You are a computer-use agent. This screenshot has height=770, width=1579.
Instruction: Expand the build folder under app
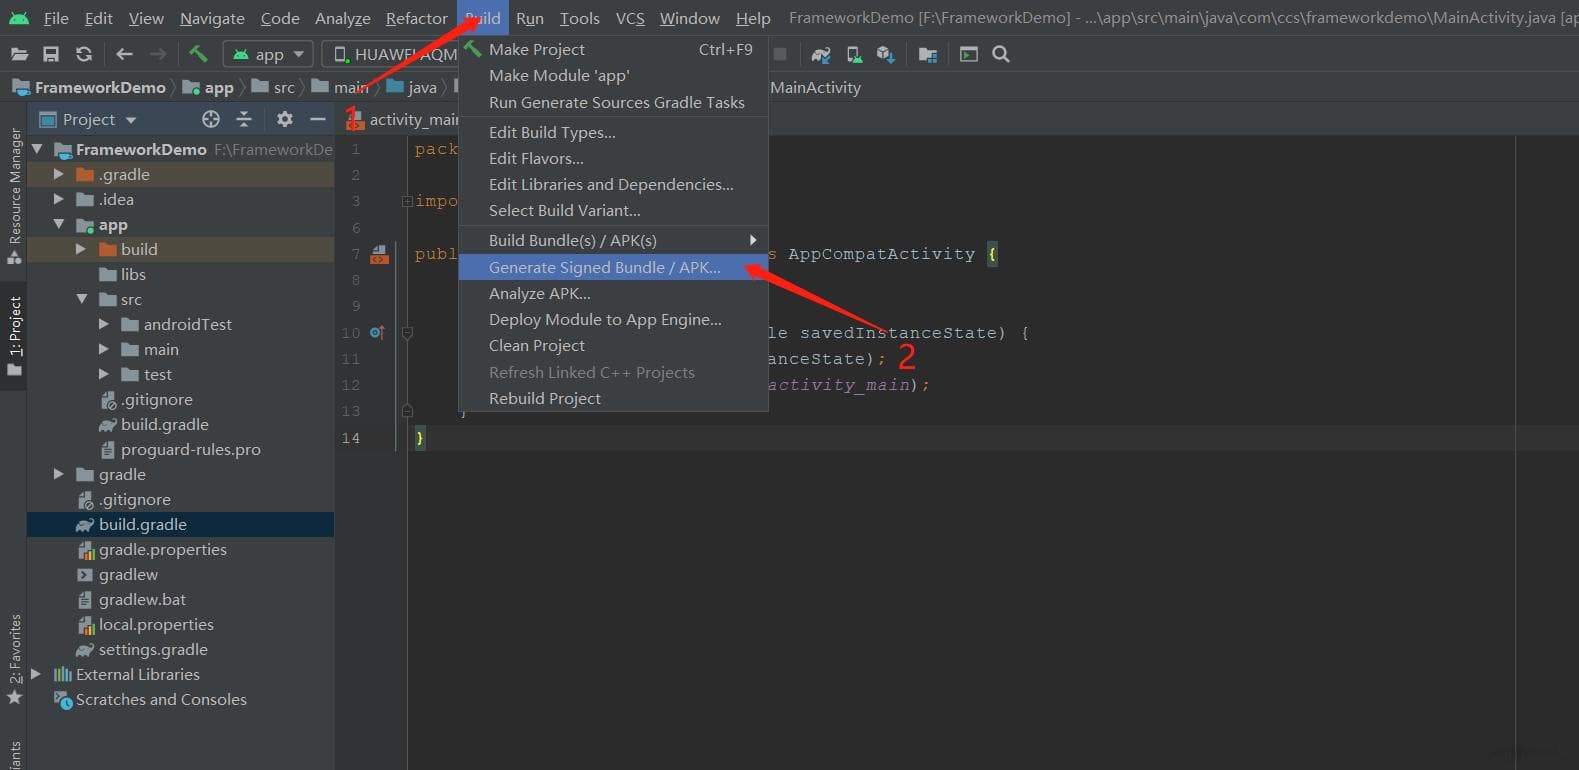81,249
